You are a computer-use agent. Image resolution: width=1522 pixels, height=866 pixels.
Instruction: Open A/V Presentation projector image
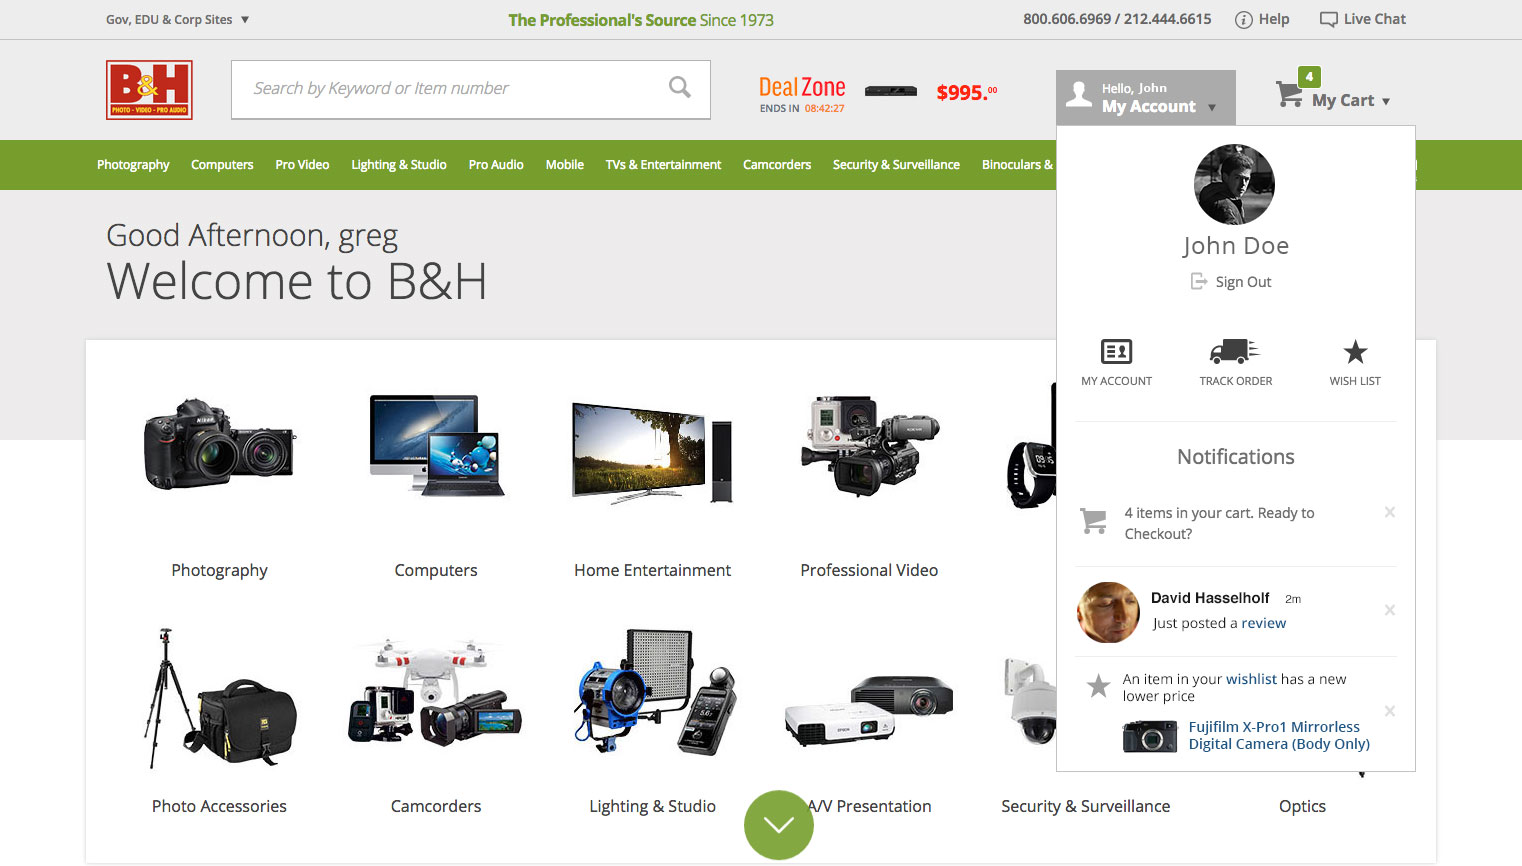(868, 710)
